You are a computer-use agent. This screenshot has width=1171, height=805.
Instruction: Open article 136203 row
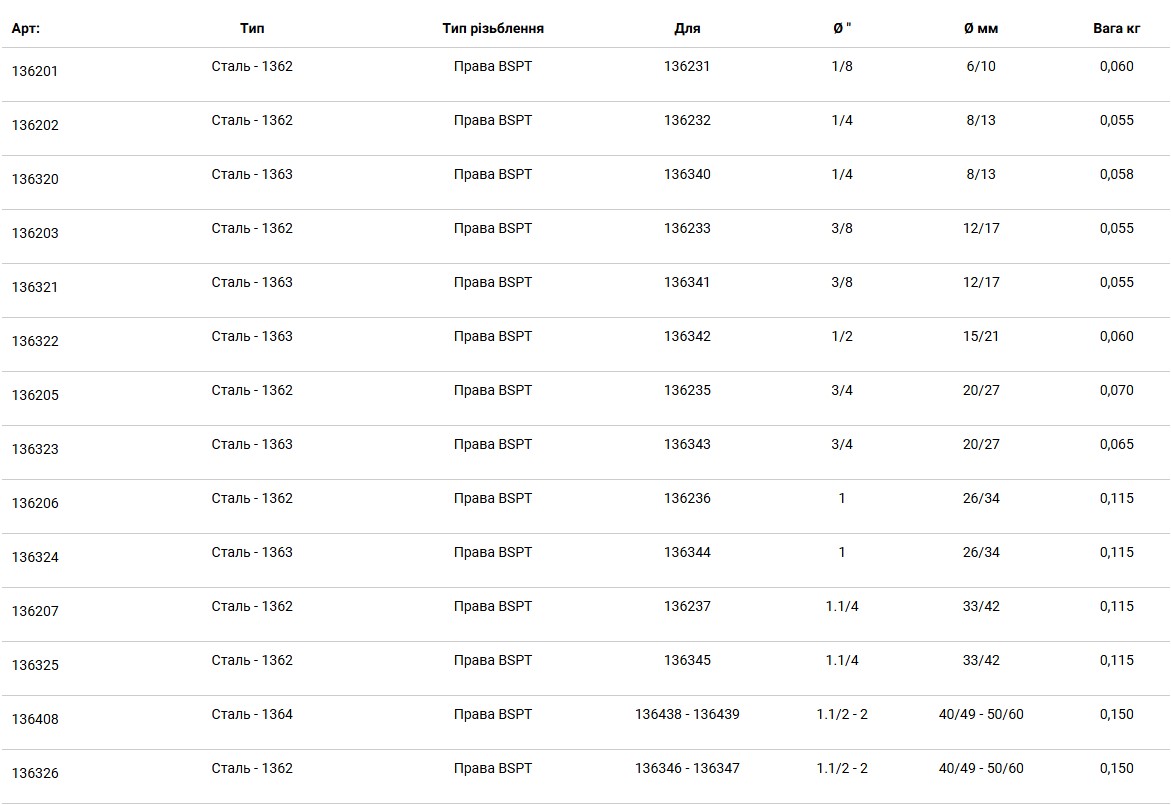click(34, 233)
